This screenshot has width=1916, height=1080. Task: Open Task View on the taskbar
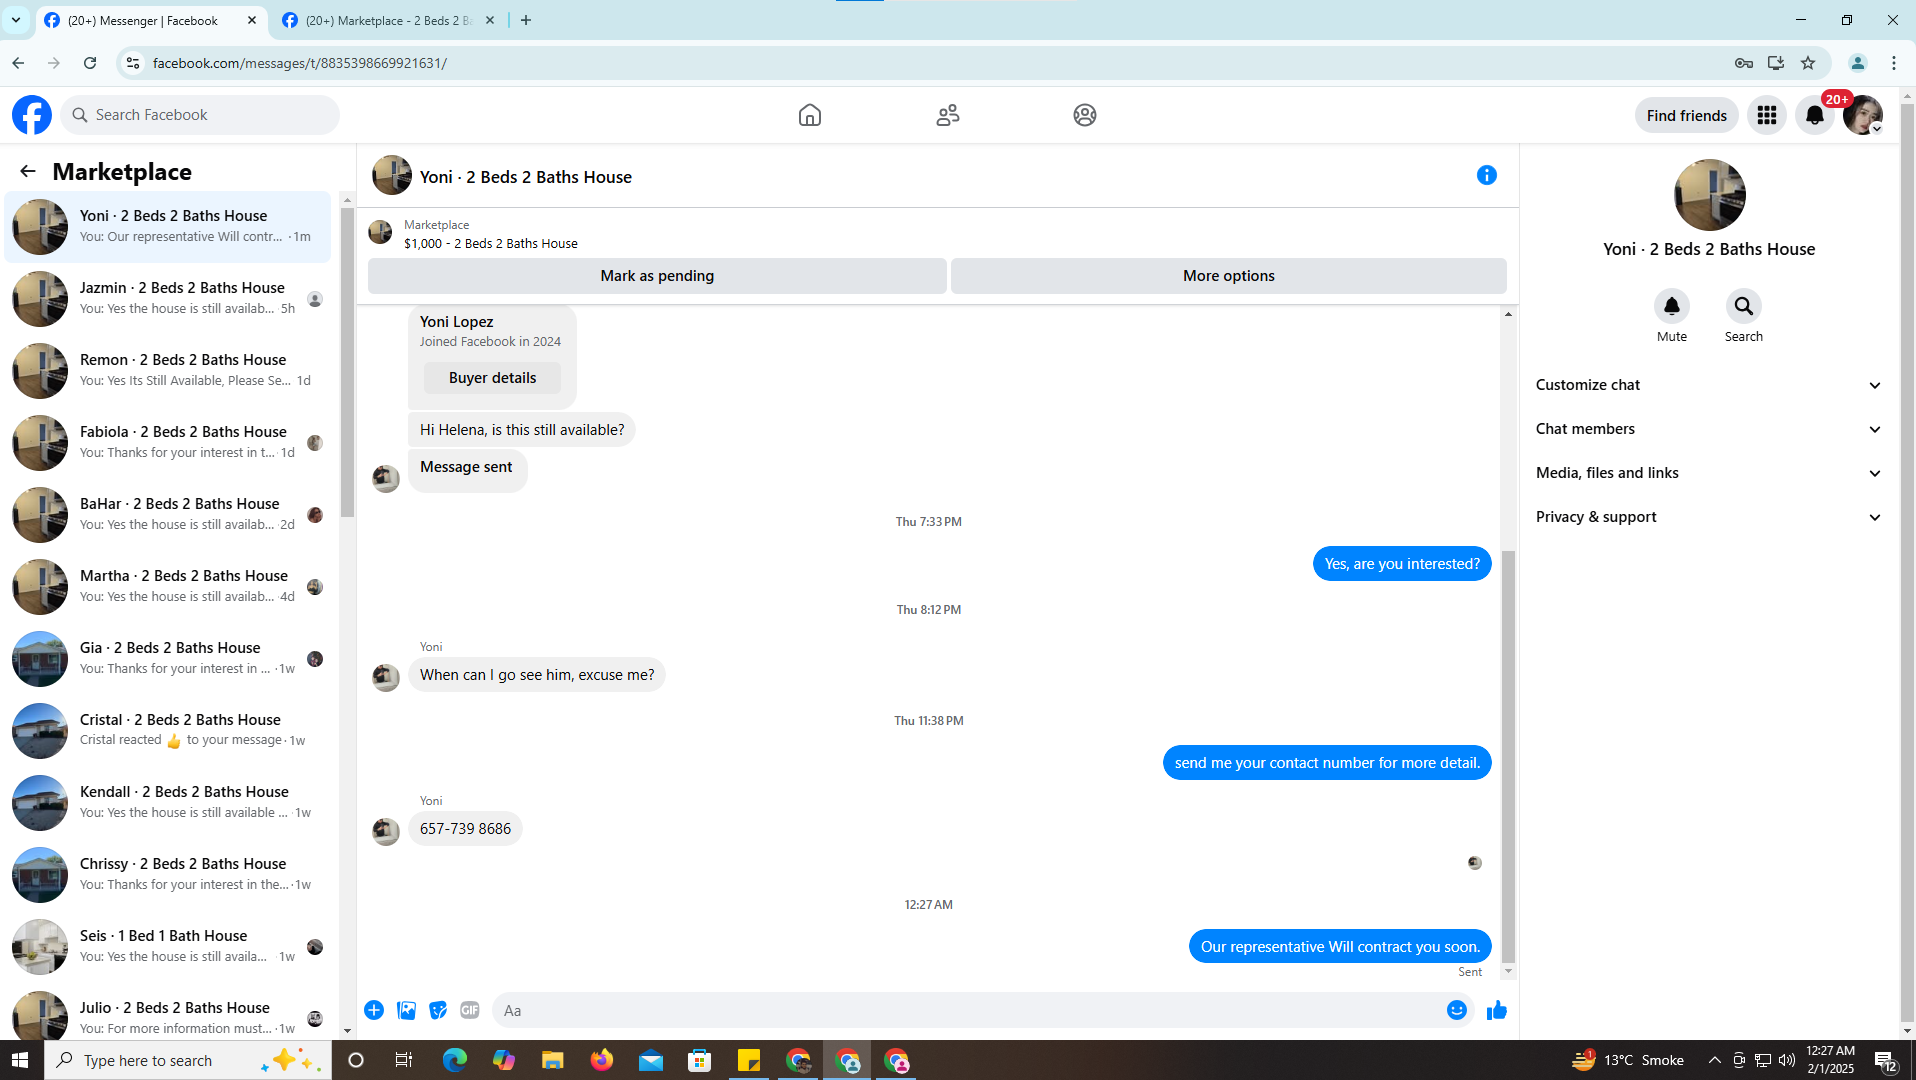(x=404, y=1060)
